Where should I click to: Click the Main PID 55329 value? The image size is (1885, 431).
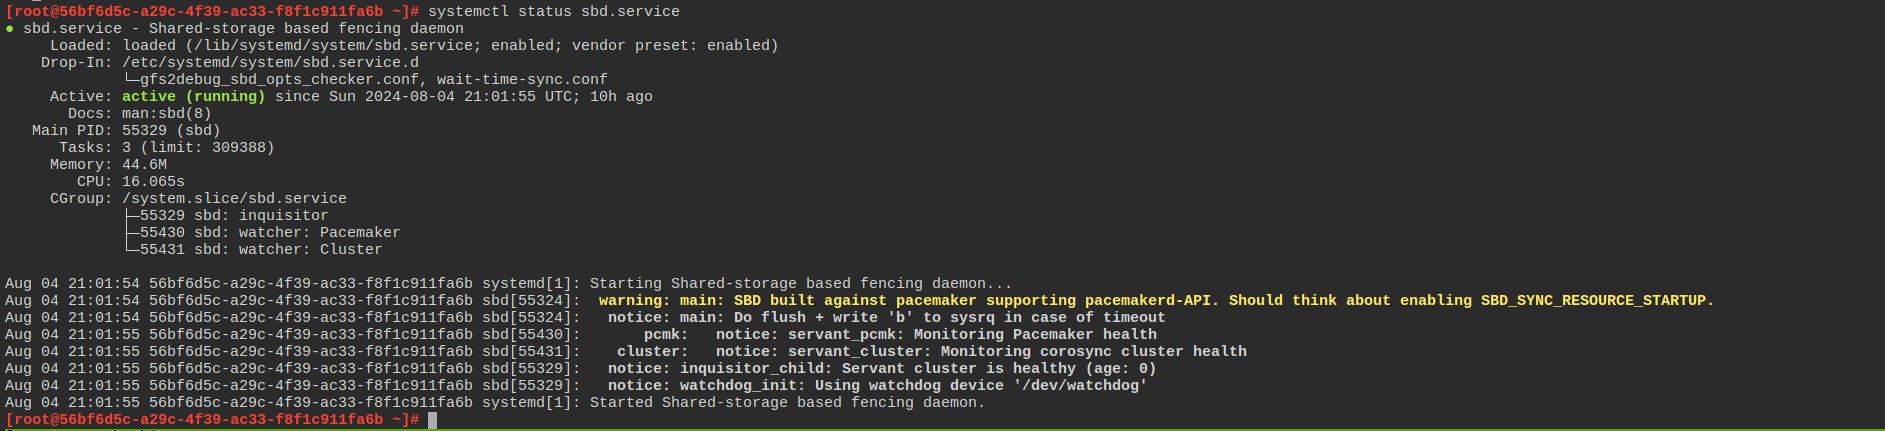click(144, 130)
